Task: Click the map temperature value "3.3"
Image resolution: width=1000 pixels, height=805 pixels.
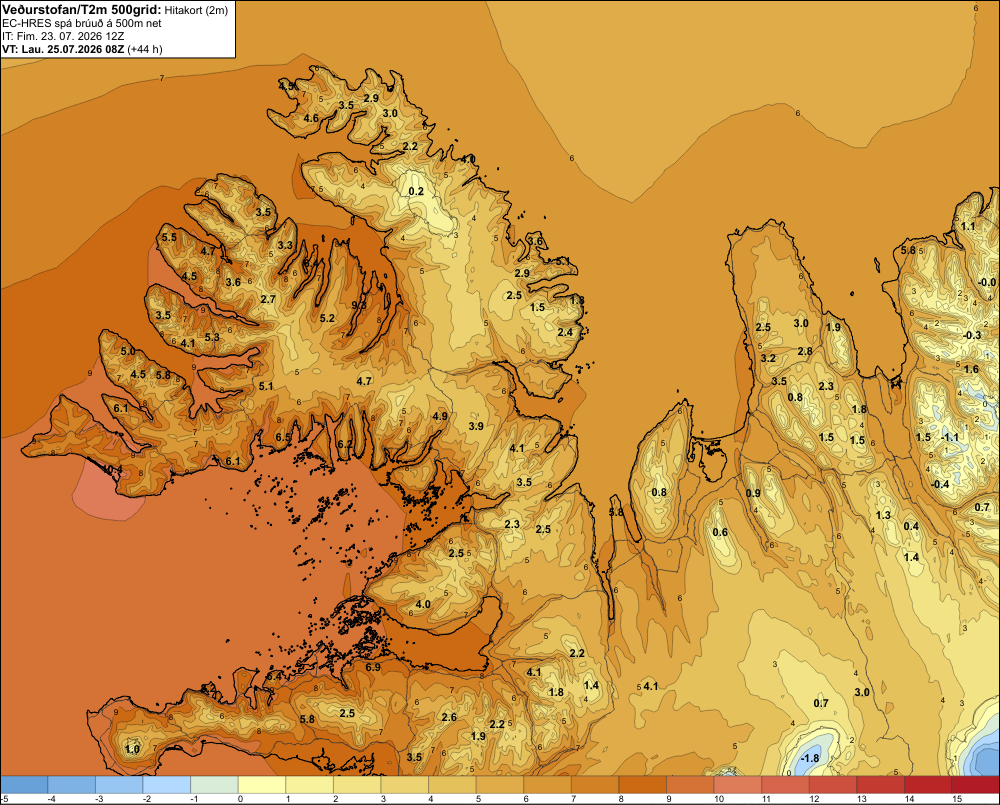Action: [x=285, y=245]
